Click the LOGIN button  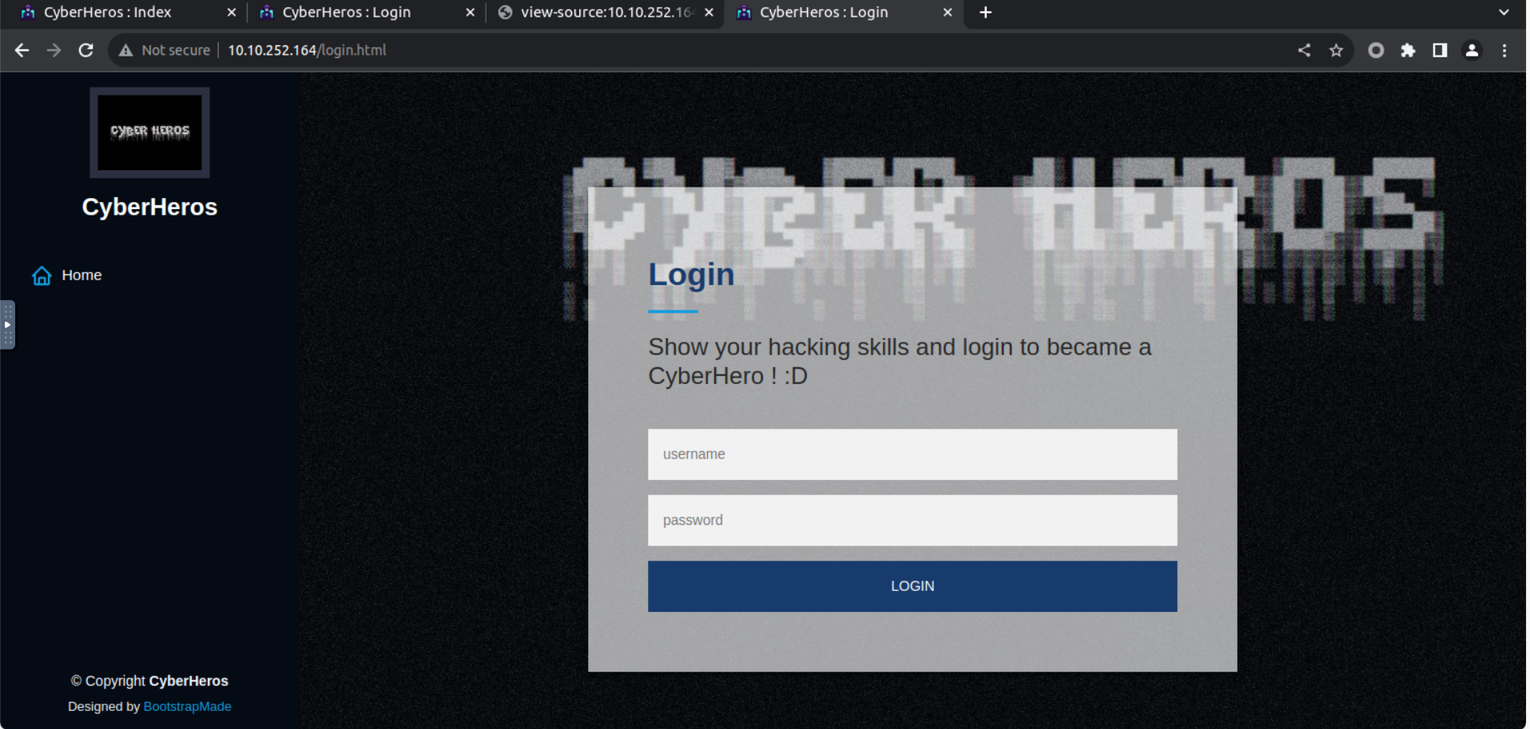tap(912, 586)
